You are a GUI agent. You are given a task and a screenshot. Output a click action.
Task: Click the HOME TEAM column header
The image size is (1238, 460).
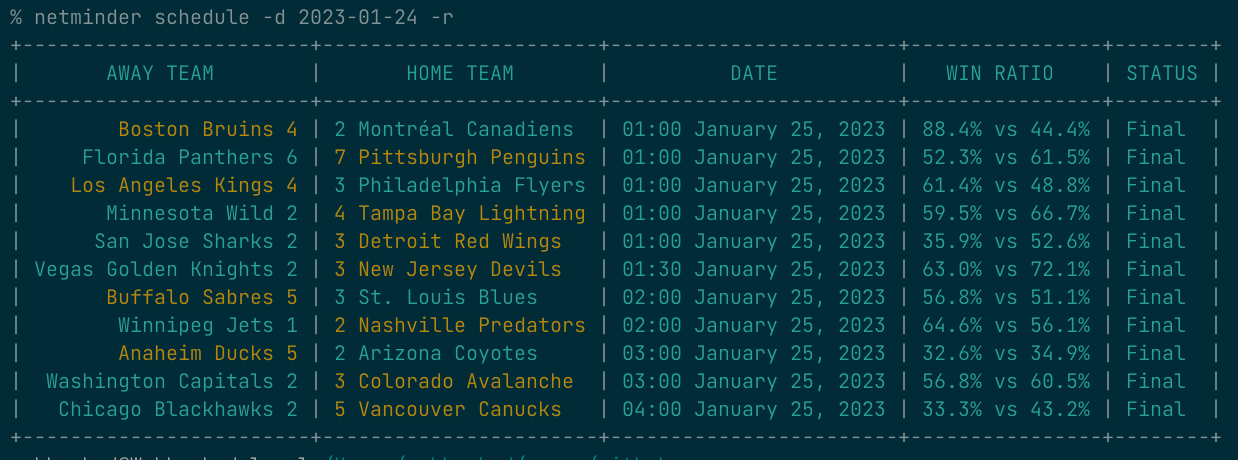coord(460,73)
